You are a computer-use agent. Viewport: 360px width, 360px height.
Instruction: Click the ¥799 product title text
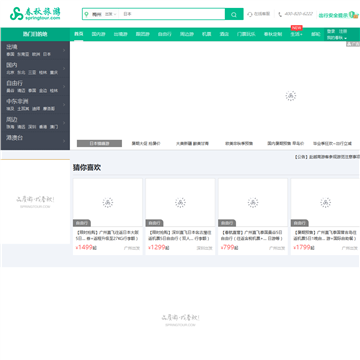coord(253,235)
